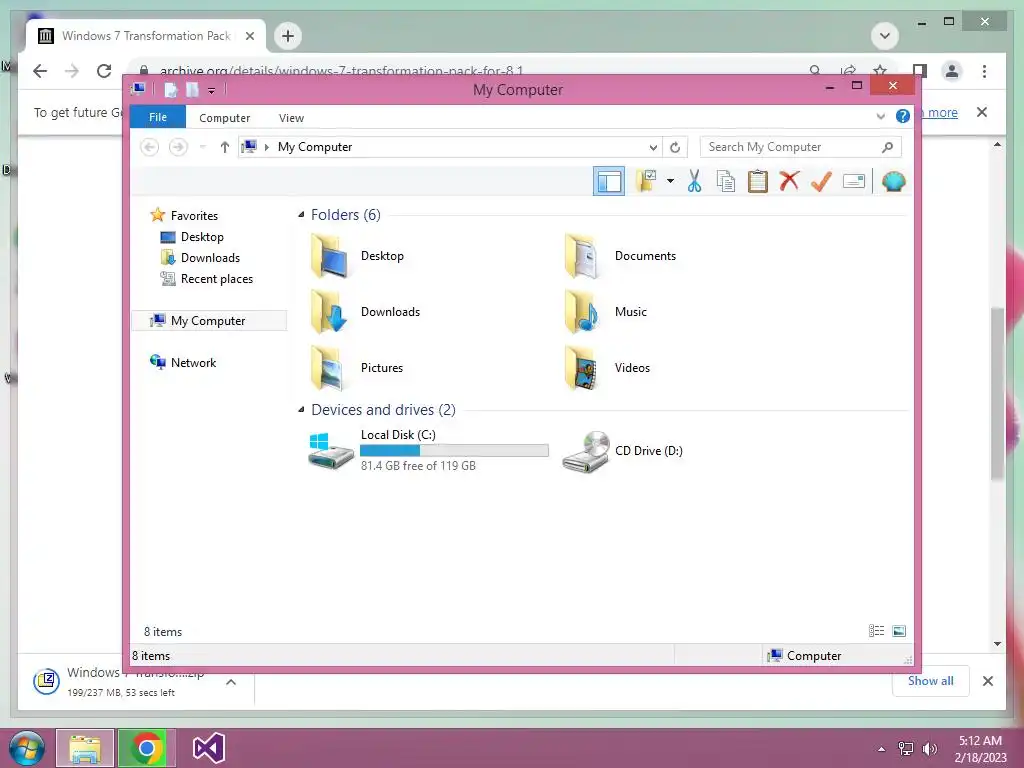Click the Copy icon in toolbar

726,181
